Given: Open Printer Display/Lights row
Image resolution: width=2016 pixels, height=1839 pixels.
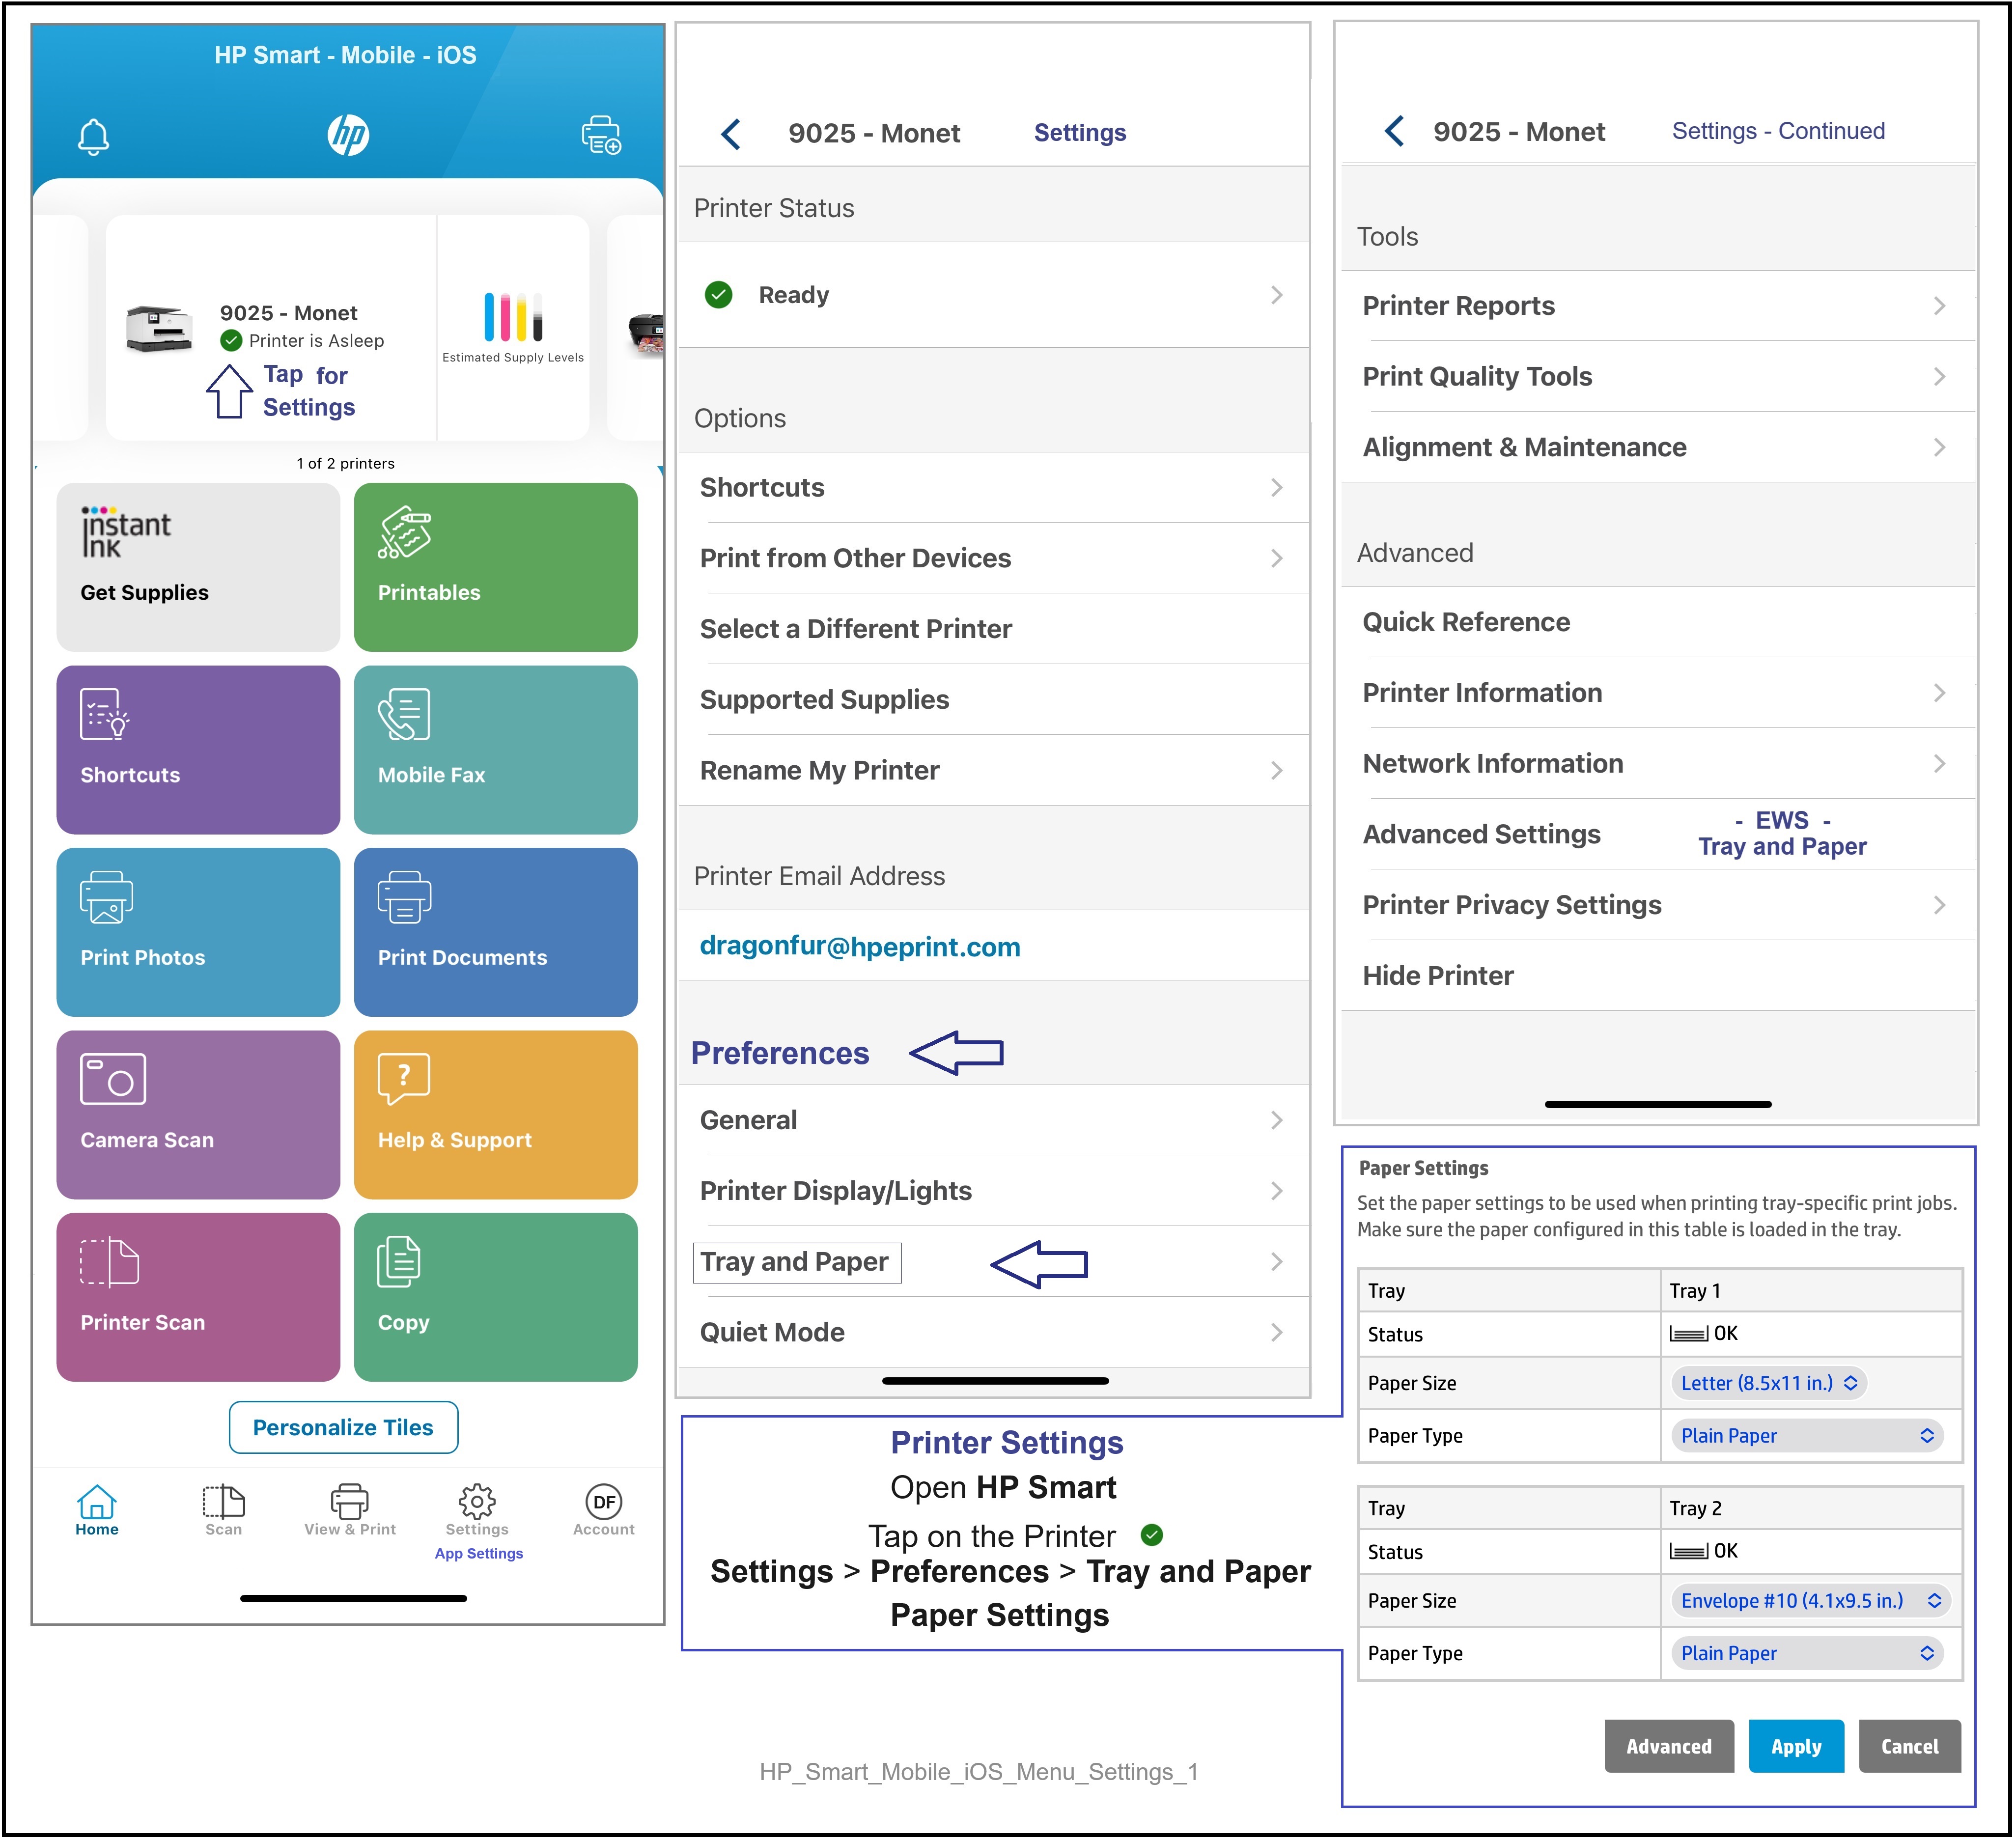Looking at the screenshot, I should 994,1191.
